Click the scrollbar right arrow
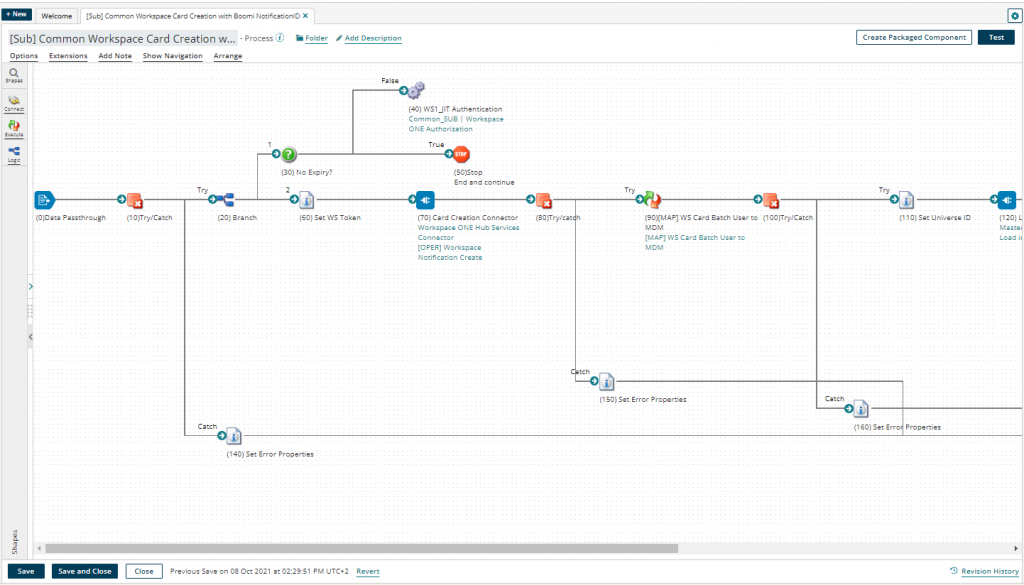1024x585 pixels. (x=1016, y=548)
